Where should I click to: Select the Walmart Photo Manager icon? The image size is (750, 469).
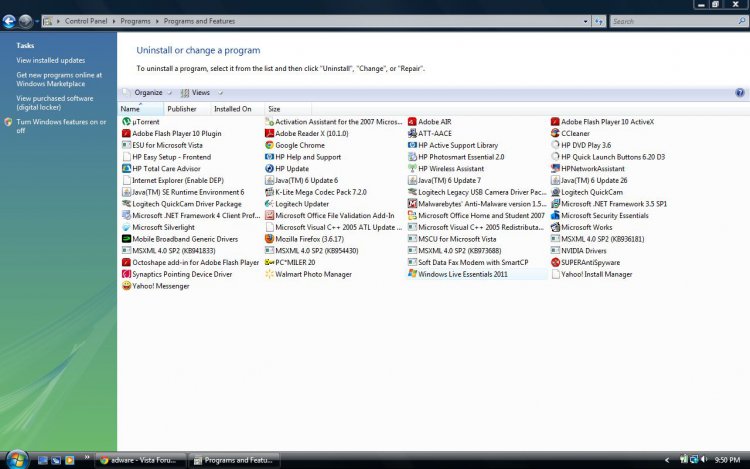coord(269,274)
